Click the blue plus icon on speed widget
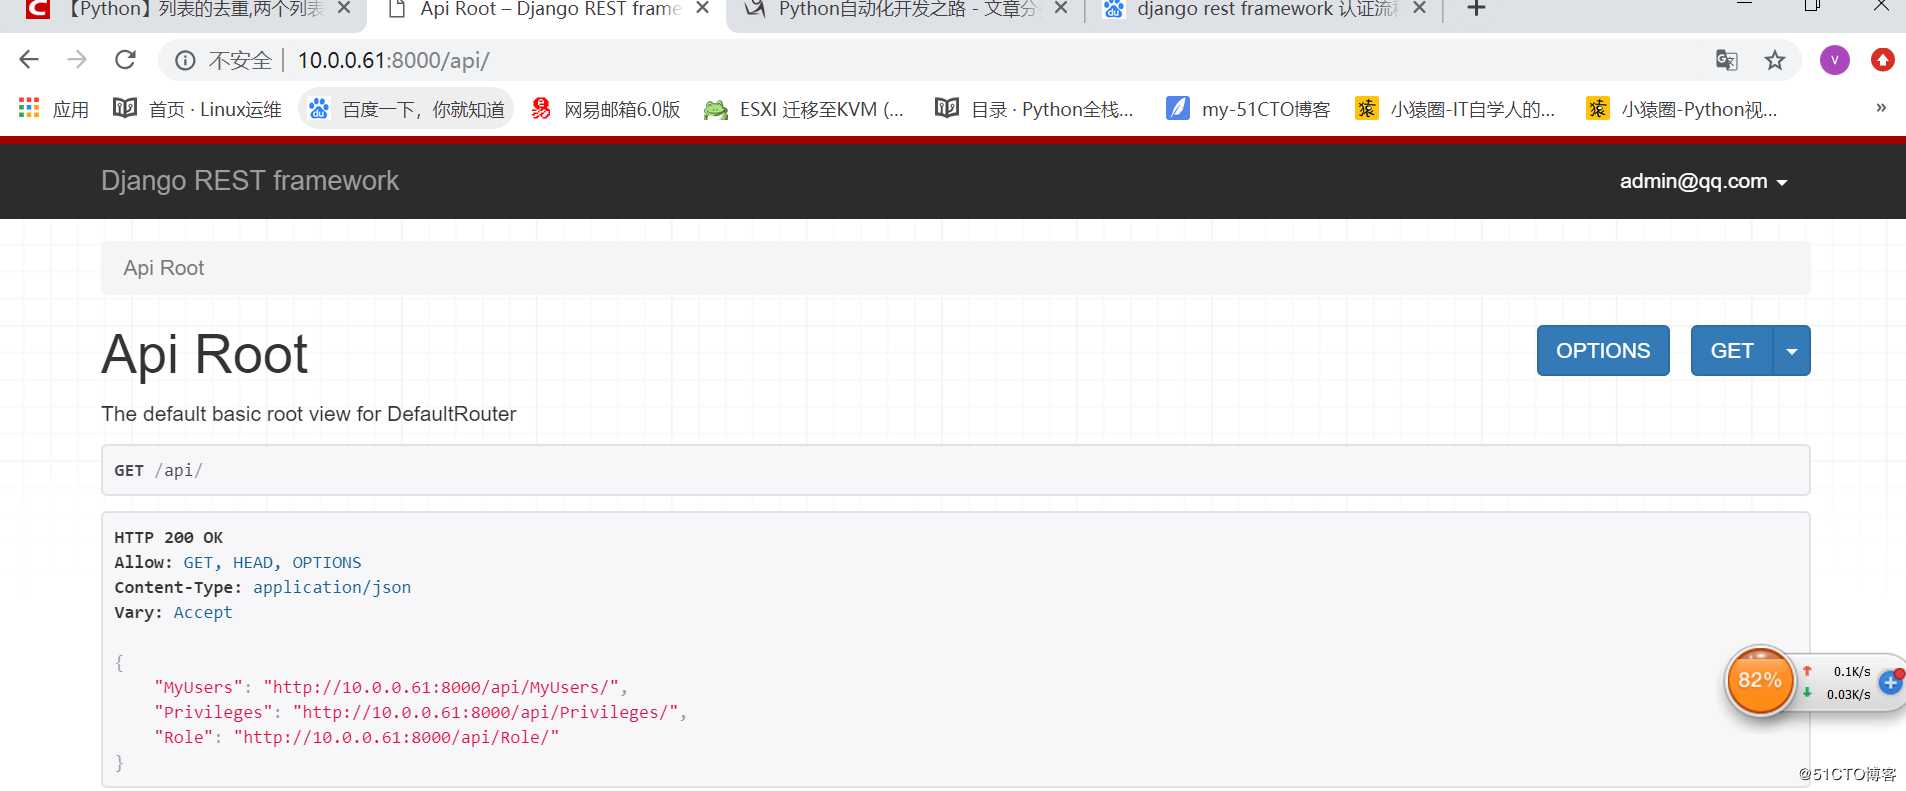This screenshot has width=1906, height=791. (x=1889, y=683)
